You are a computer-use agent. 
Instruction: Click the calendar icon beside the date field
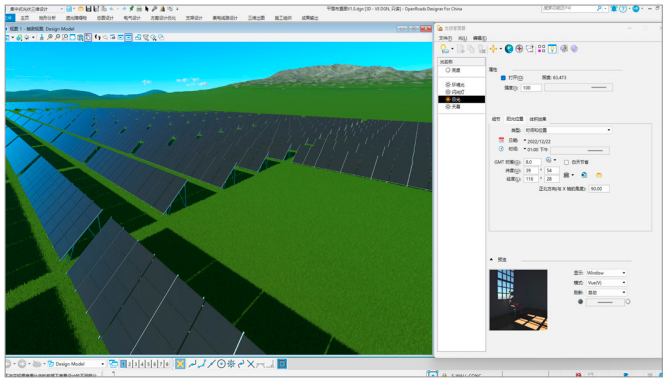tap(501, 141)
